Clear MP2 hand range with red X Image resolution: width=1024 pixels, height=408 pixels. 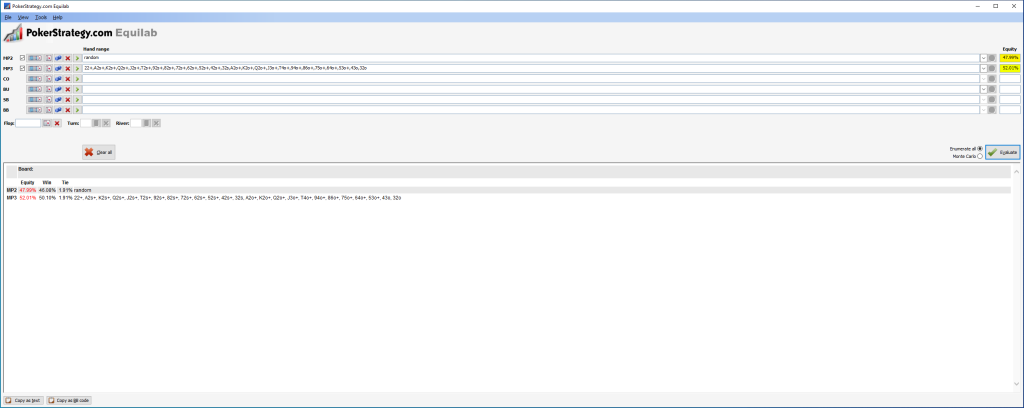click(x=67, y=58)
